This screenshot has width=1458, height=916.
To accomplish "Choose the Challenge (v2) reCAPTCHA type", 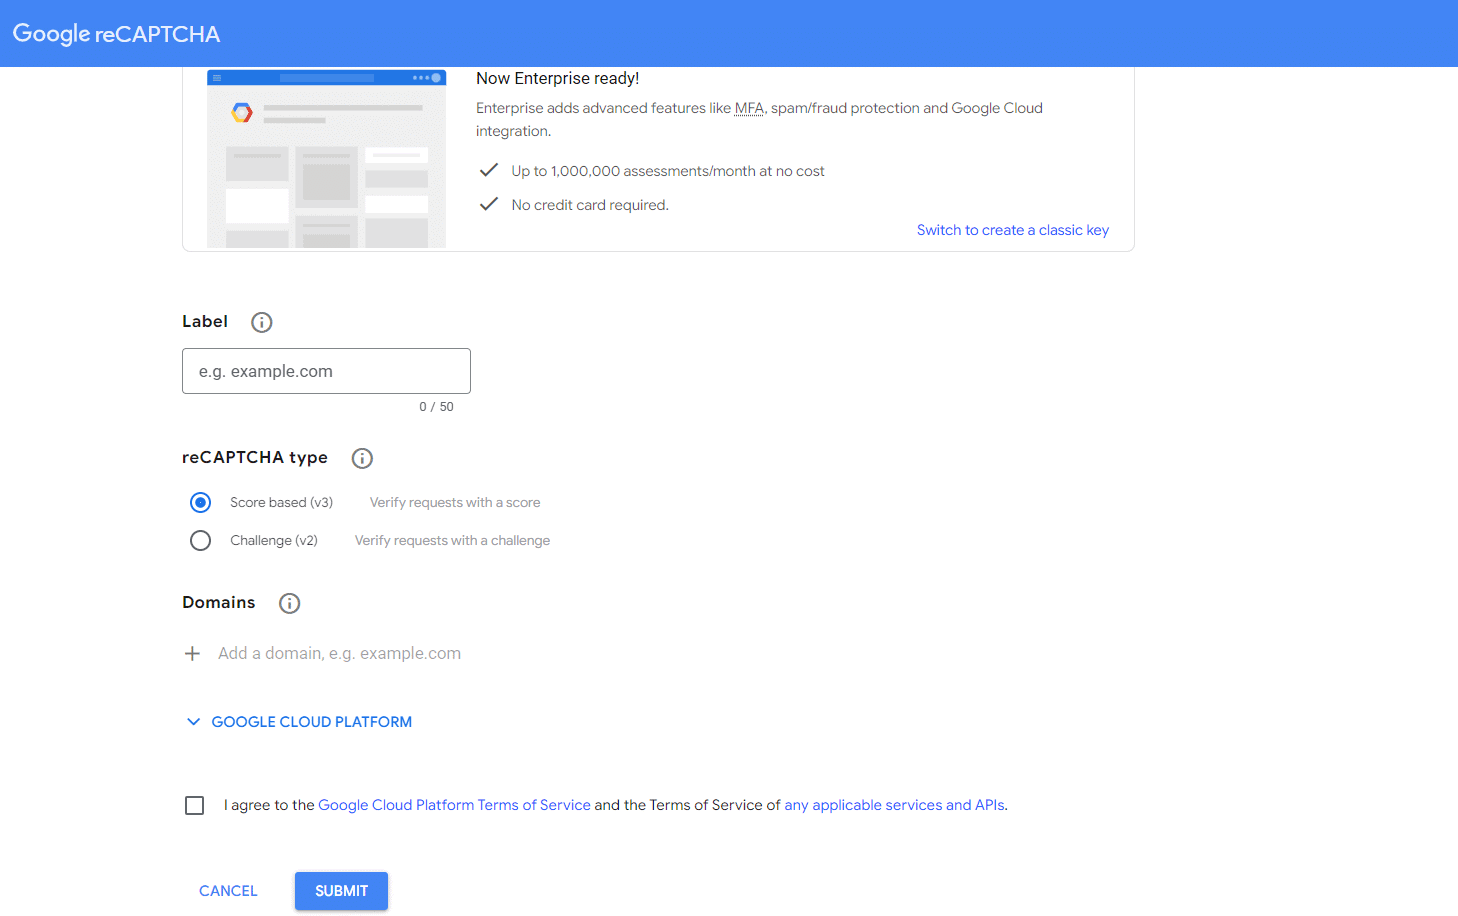I will [200, 540].
